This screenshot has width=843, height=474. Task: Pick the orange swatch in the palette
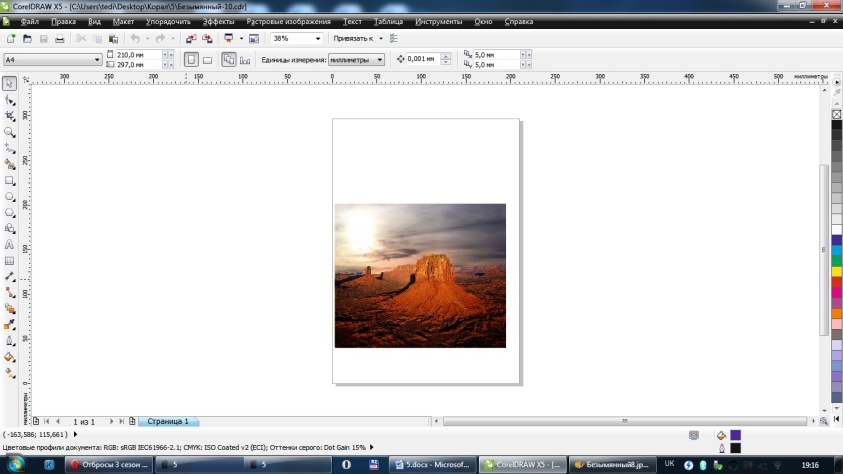pos(837,313)
